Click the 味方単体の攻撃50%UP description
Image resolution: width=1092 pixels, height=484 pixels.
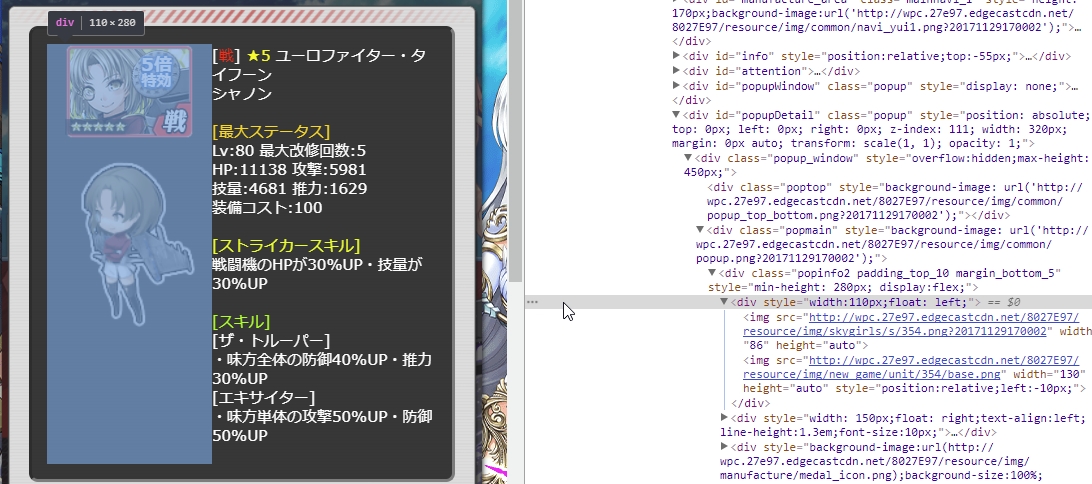[322, 426]
